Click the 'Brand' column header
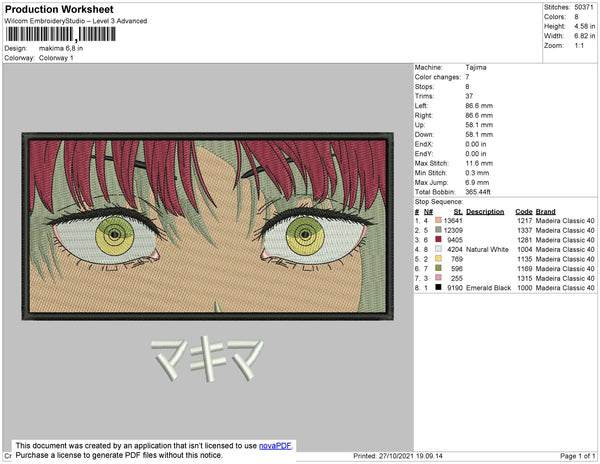Viewport: 600px width, 464px height. click(x=545, y=212)
